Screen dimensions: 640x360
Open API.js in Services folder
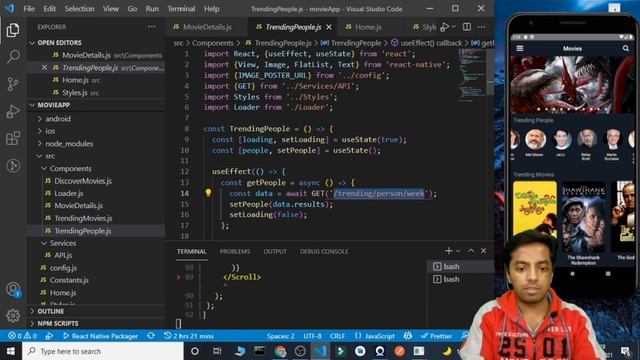pos(63,255)
